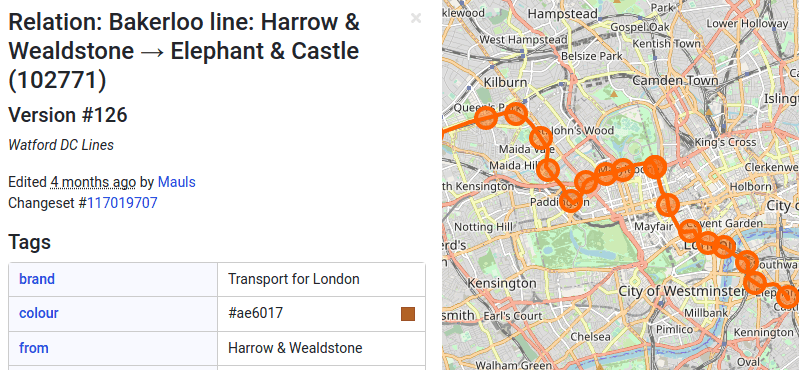Select the station marker over Queen's Park label

pos(486,118)
